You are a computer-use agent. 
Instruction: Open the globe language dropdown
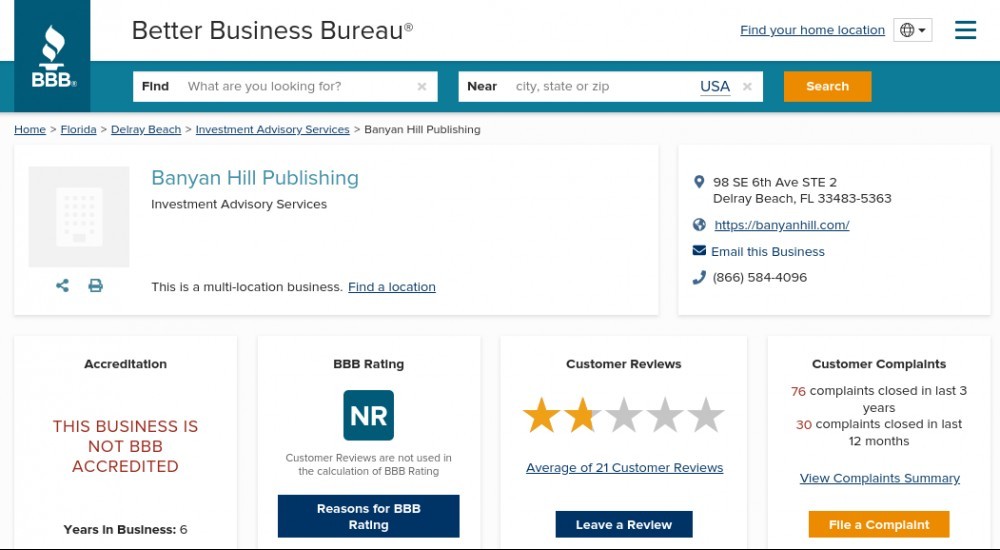pyautogui.click(x=913, y=30)
